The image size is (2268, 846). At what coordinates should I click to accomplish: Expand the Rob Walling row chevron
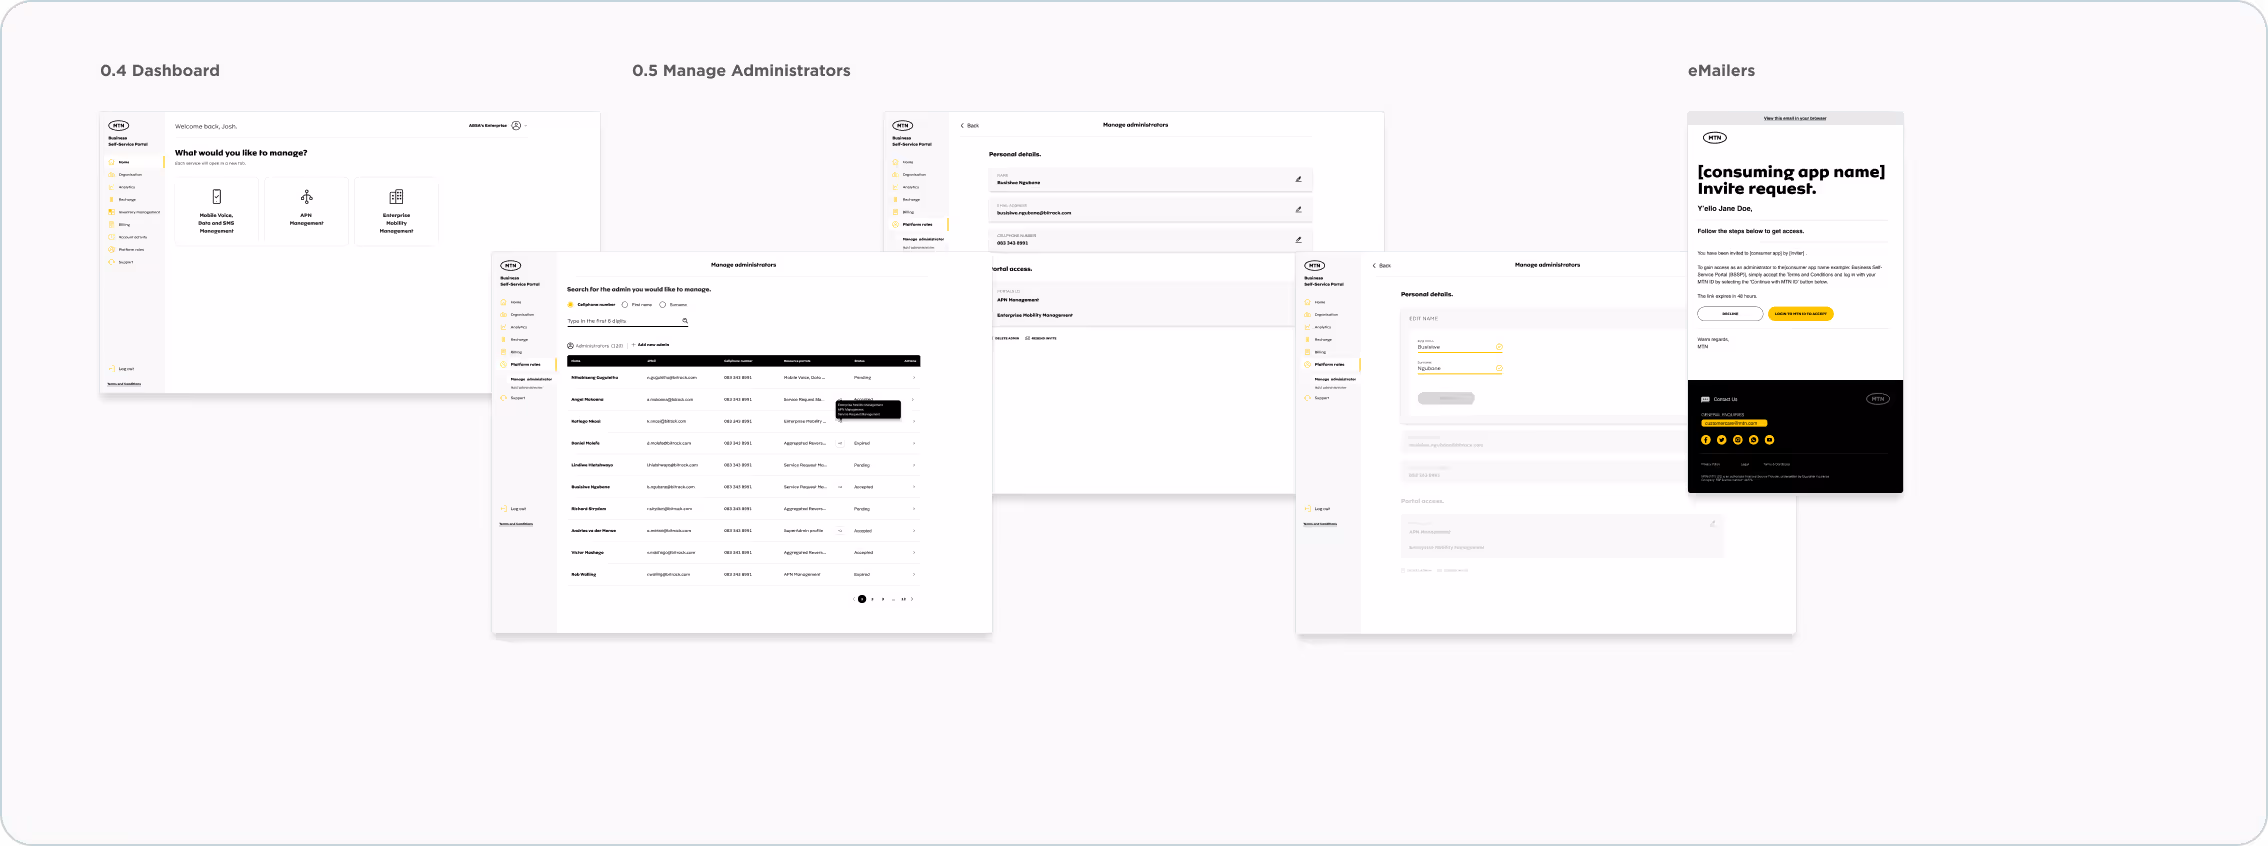click(x=914, y=575)
